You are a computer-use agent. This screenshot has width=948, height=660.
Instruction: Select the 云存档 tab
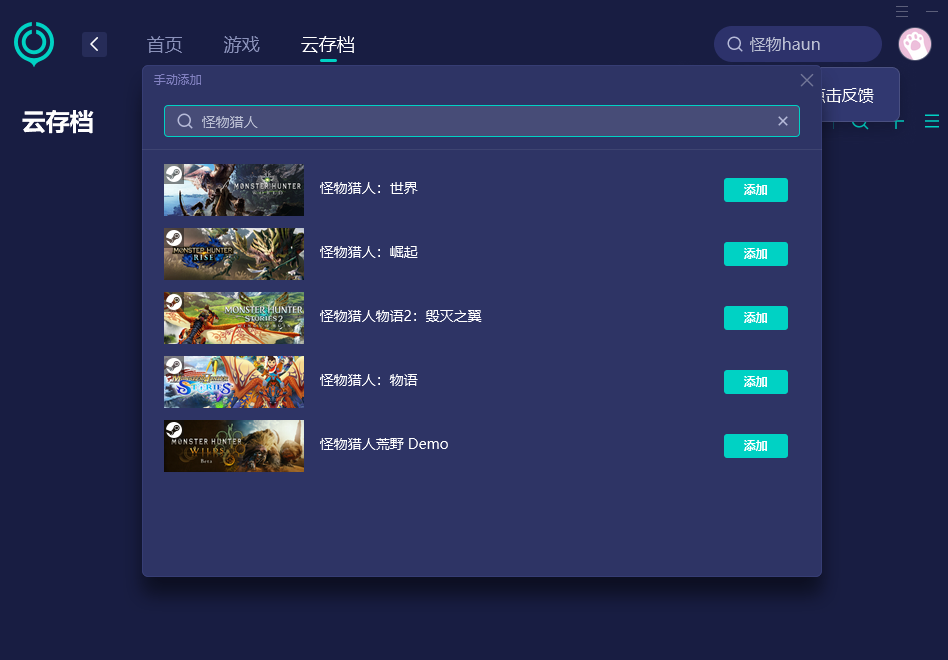[328, 44]
